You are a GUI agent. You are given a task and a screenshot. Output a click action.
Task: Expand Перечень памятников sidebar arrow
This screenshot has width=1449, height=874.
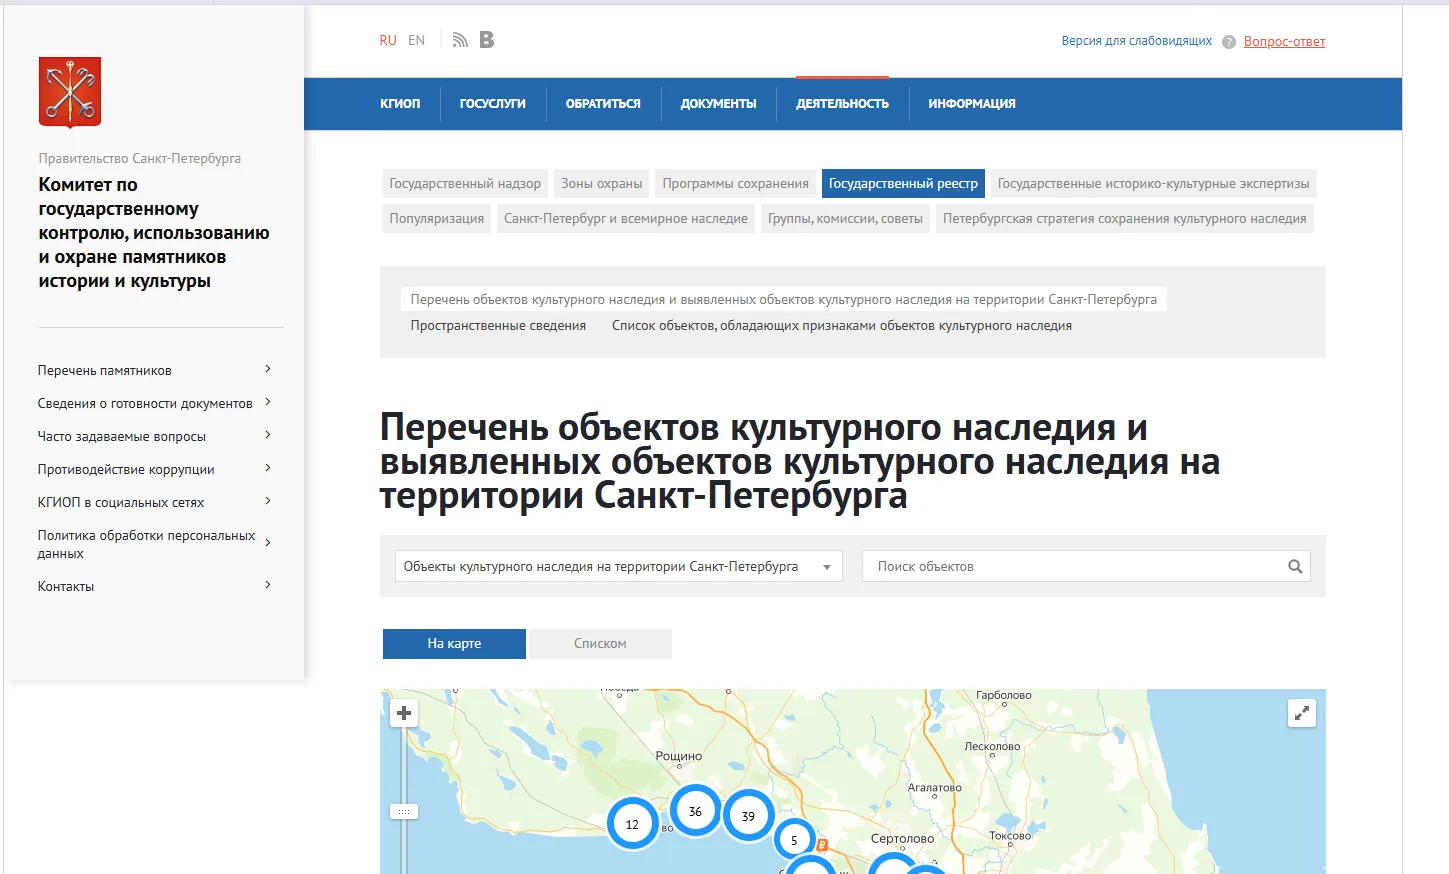(268, 369)
